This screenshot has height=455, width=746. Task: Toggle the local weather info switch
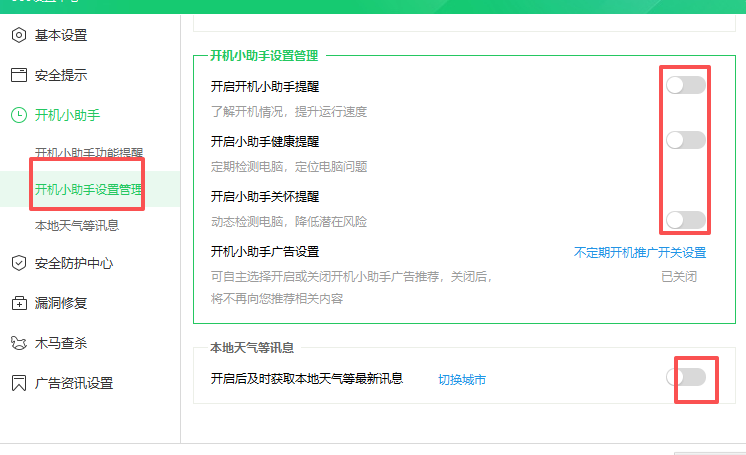pos(686,377)
